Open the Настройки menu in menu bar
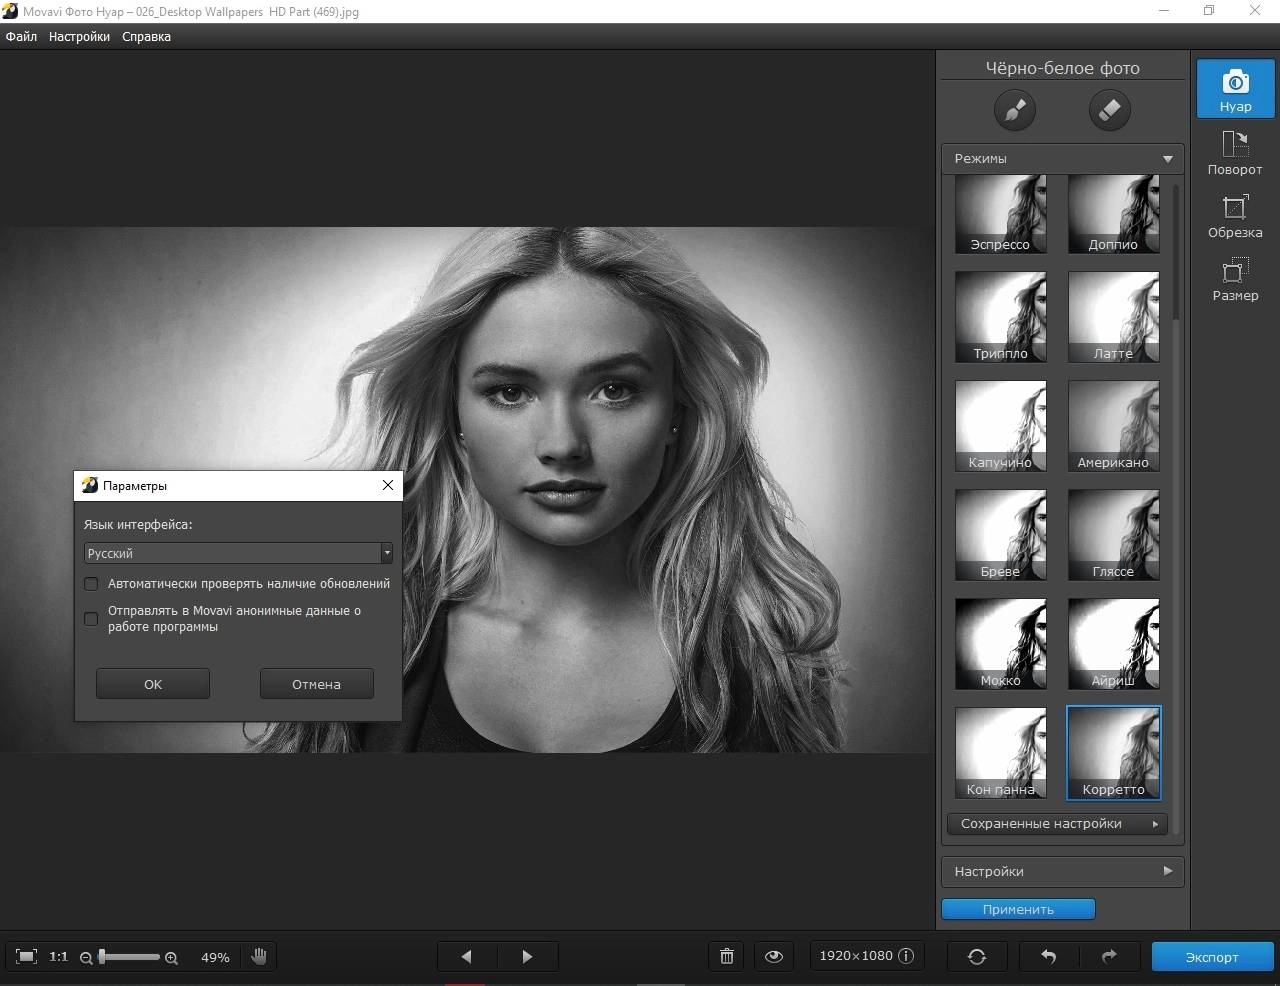Screen dimensions: 1280x986 79,36
